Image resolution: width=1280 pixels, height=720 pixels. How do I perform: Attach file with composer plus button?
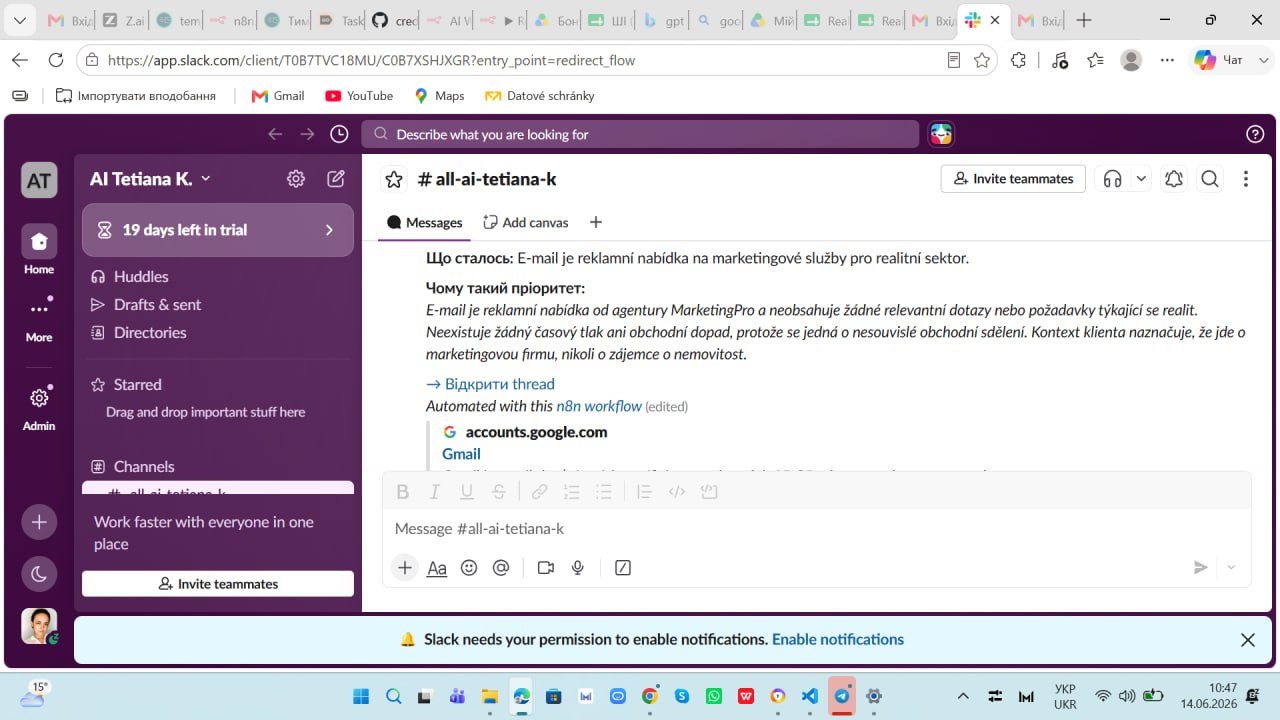tap(404, 568)
